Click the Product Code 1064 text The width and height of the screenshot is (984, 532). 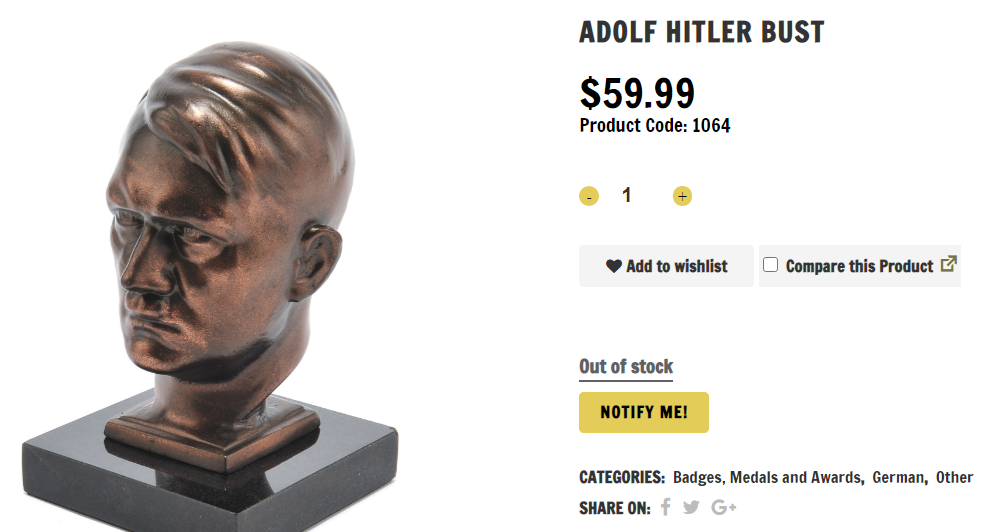[654, 126]
